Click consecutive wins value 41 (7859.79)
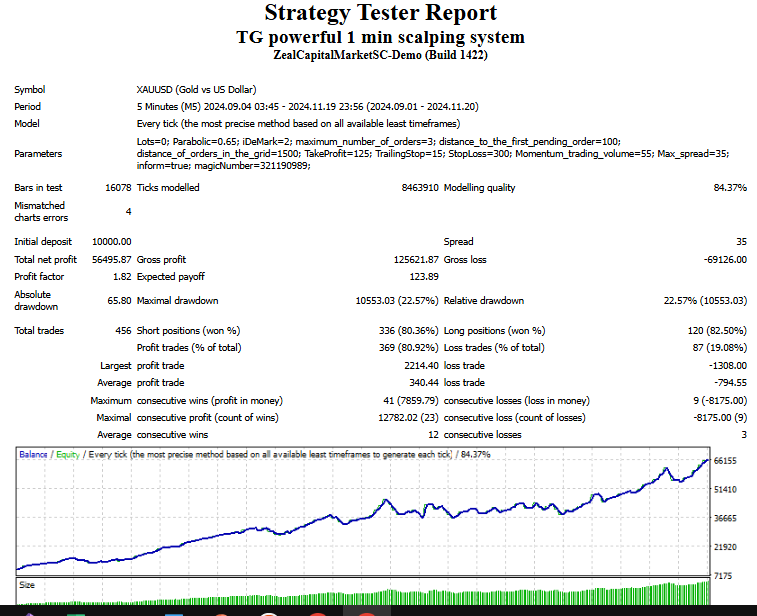This screenshot has height=616, width=757. tap(411, 401)
